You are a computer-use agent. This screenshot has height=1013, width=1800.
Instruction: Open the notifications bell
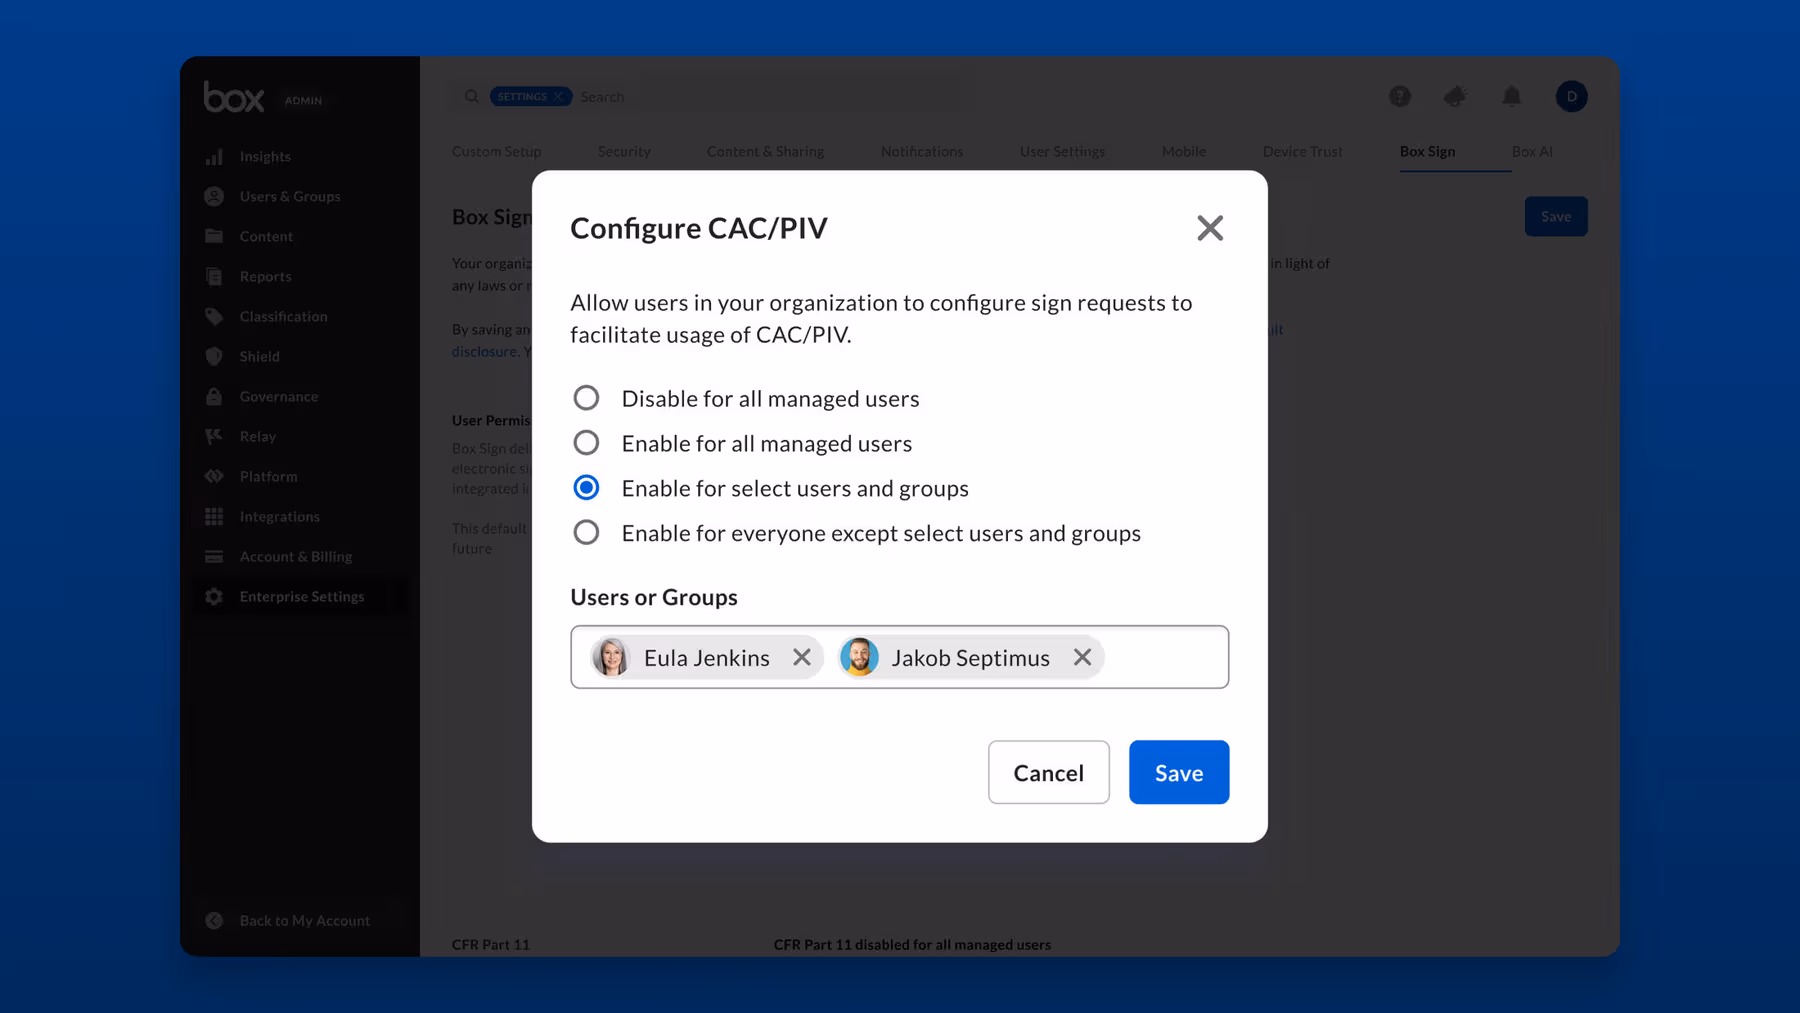coord(1511,96)
